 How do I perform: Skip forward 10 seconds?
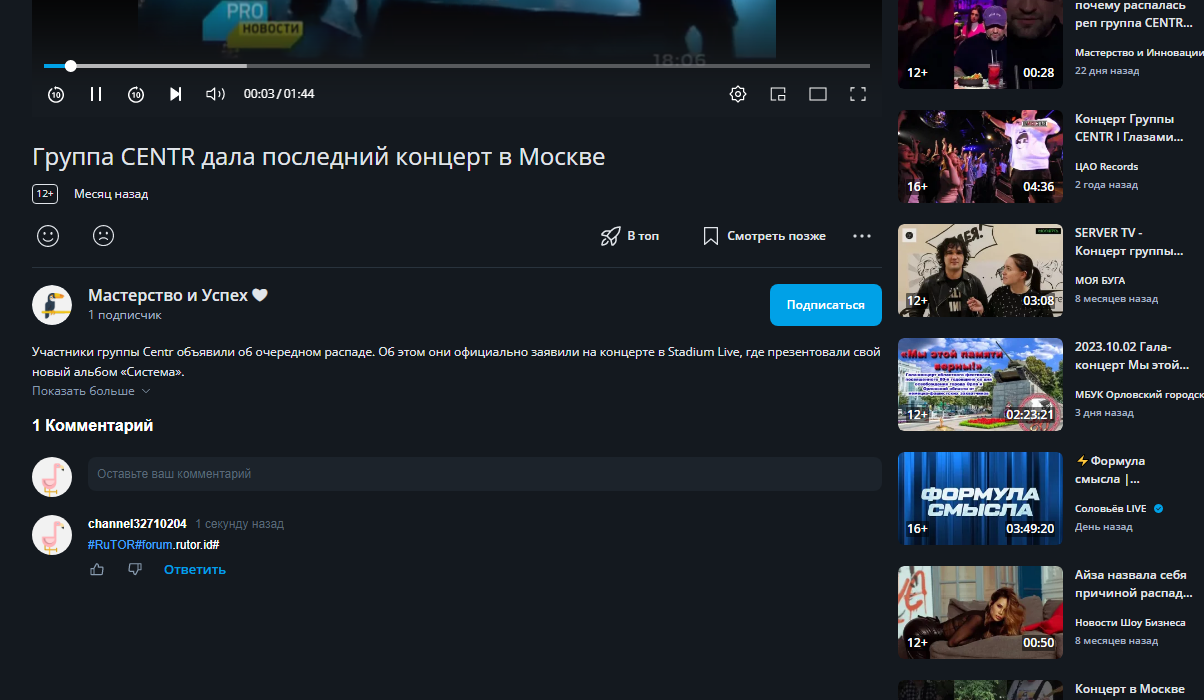[x=136, y=94]
